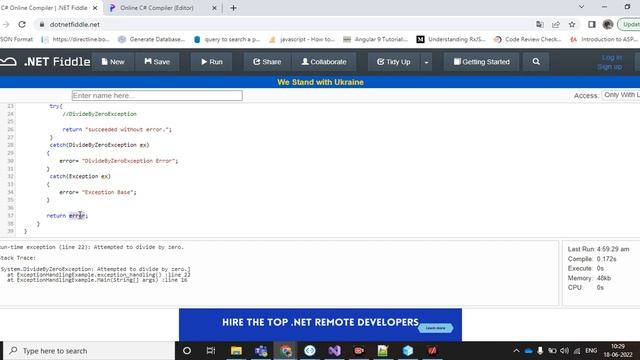This screenshot has width=640, height=360.
Task: Switch to the C# Online Compiler .NET Fiddle tab
Action: (44, 8)
